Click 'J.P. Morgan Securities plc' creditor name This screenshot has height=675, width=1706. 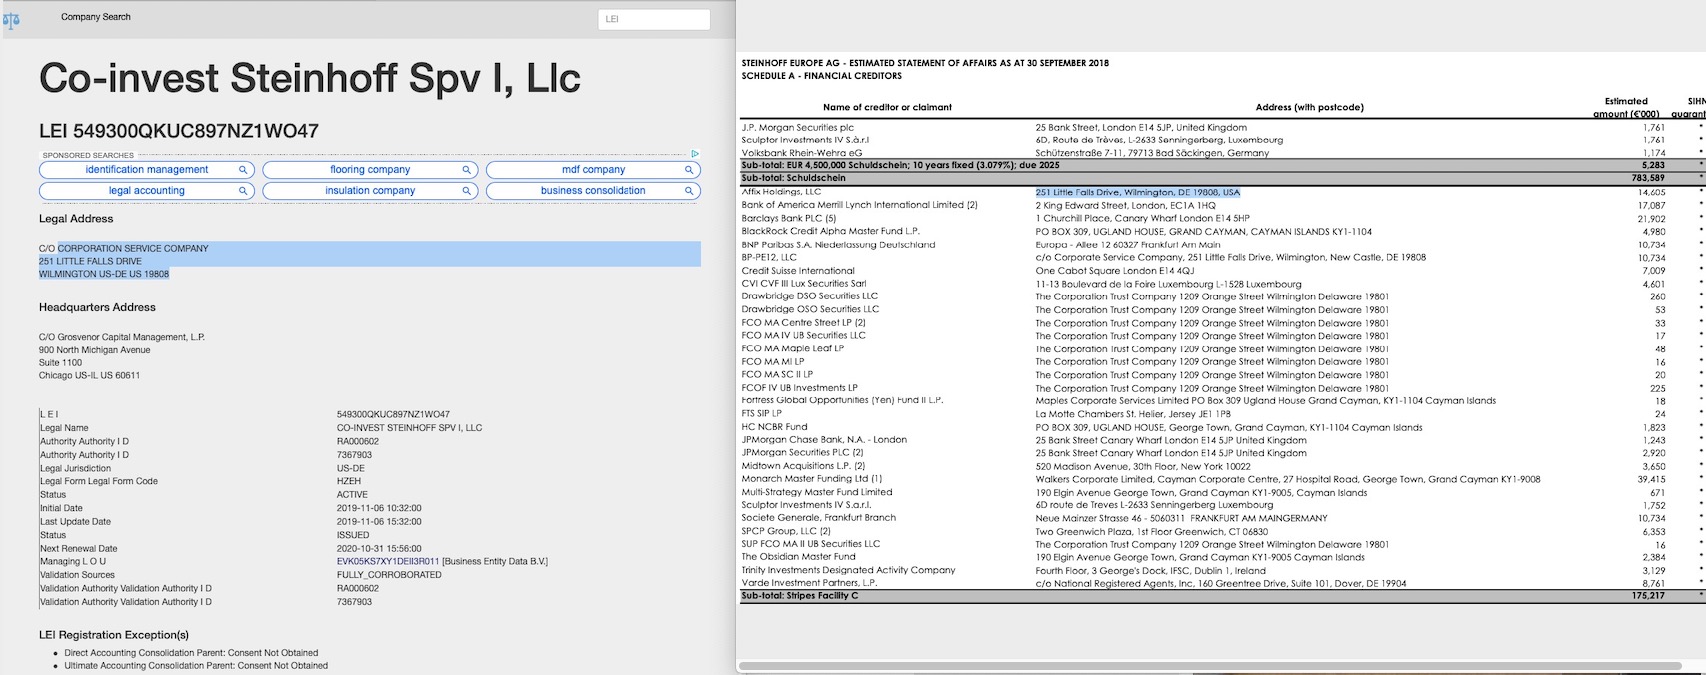[x=797, y=128]
